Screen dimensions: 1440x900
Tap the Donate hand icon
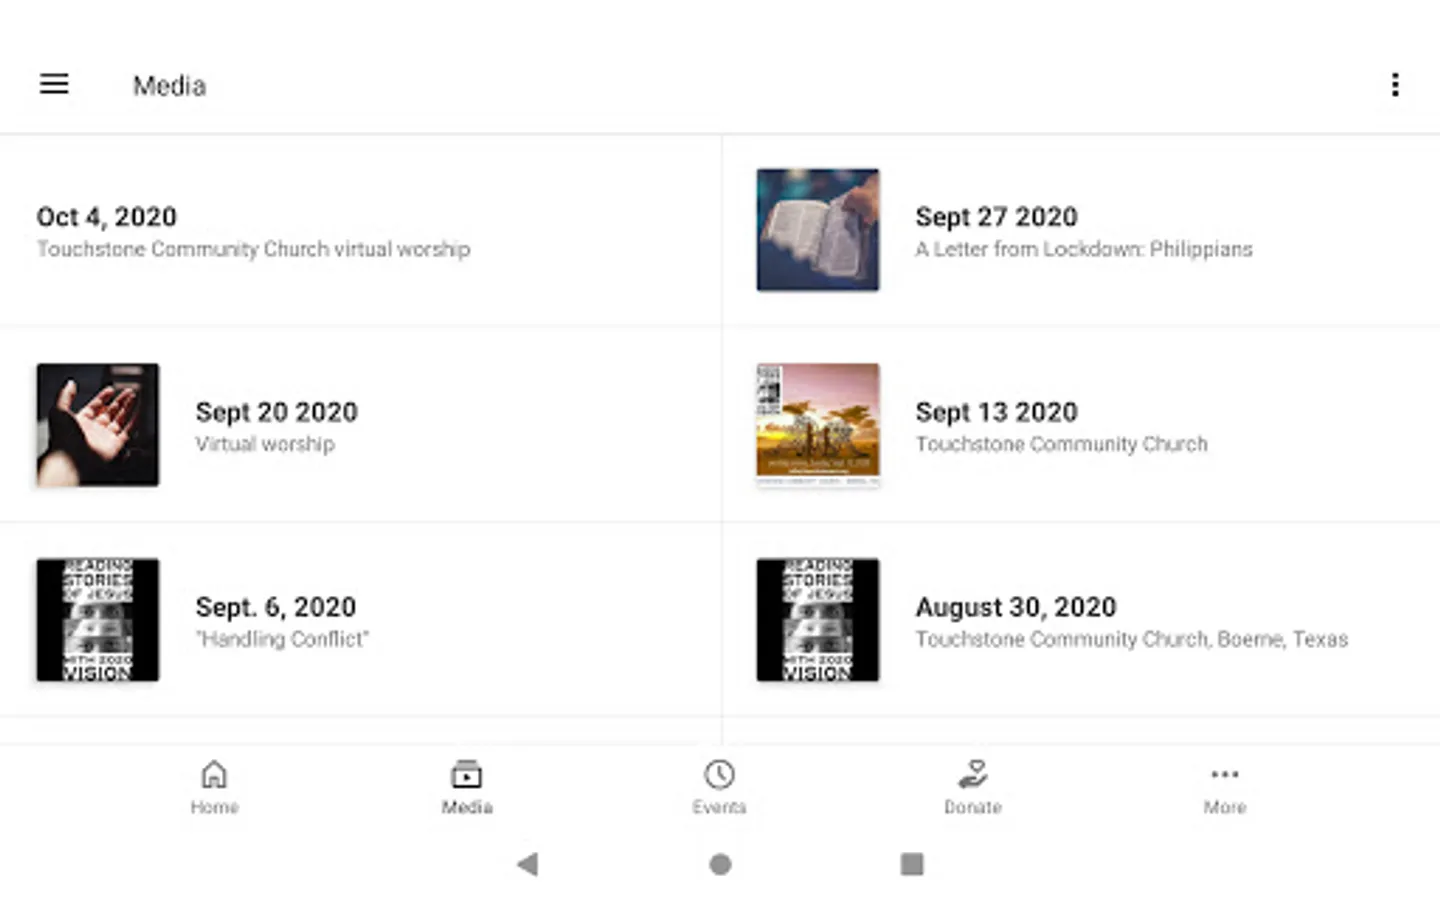[972, 775]
